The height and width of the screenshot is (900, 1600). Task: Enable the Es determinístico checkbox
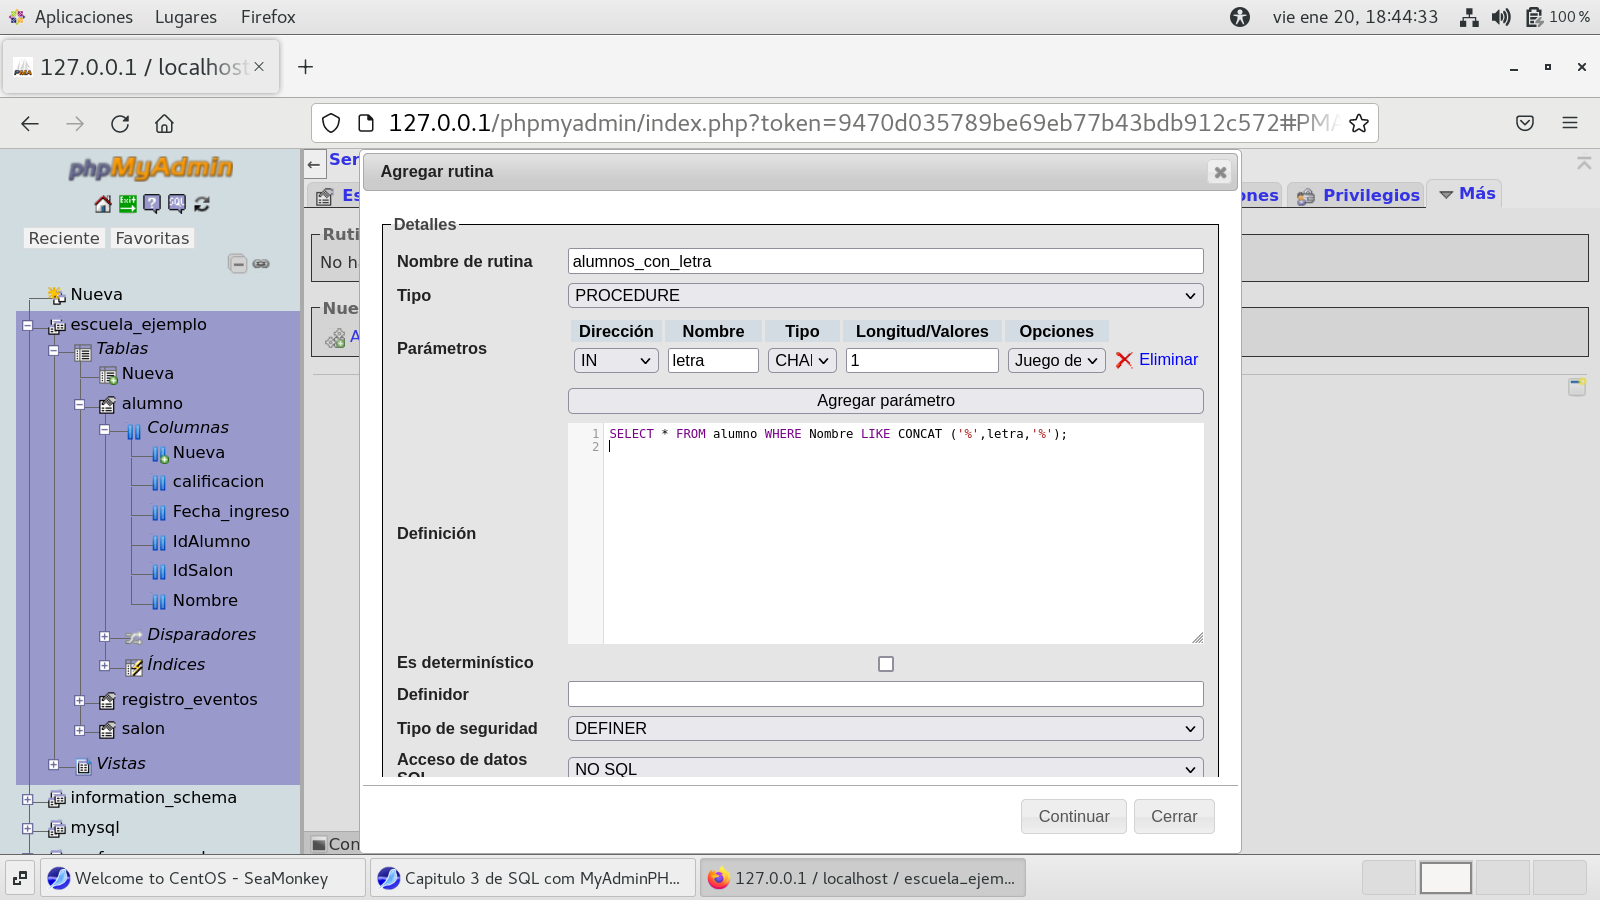coord(885,664)
